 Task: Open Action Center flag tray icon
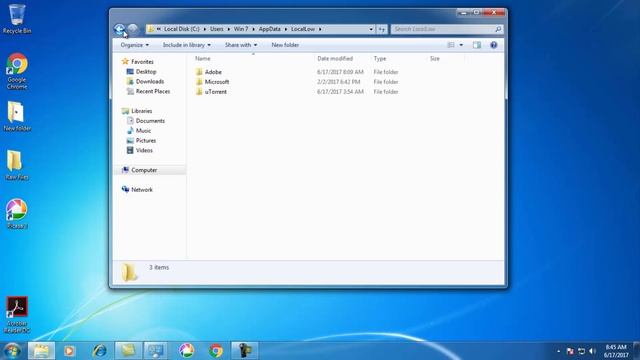(x=570, y=351)
